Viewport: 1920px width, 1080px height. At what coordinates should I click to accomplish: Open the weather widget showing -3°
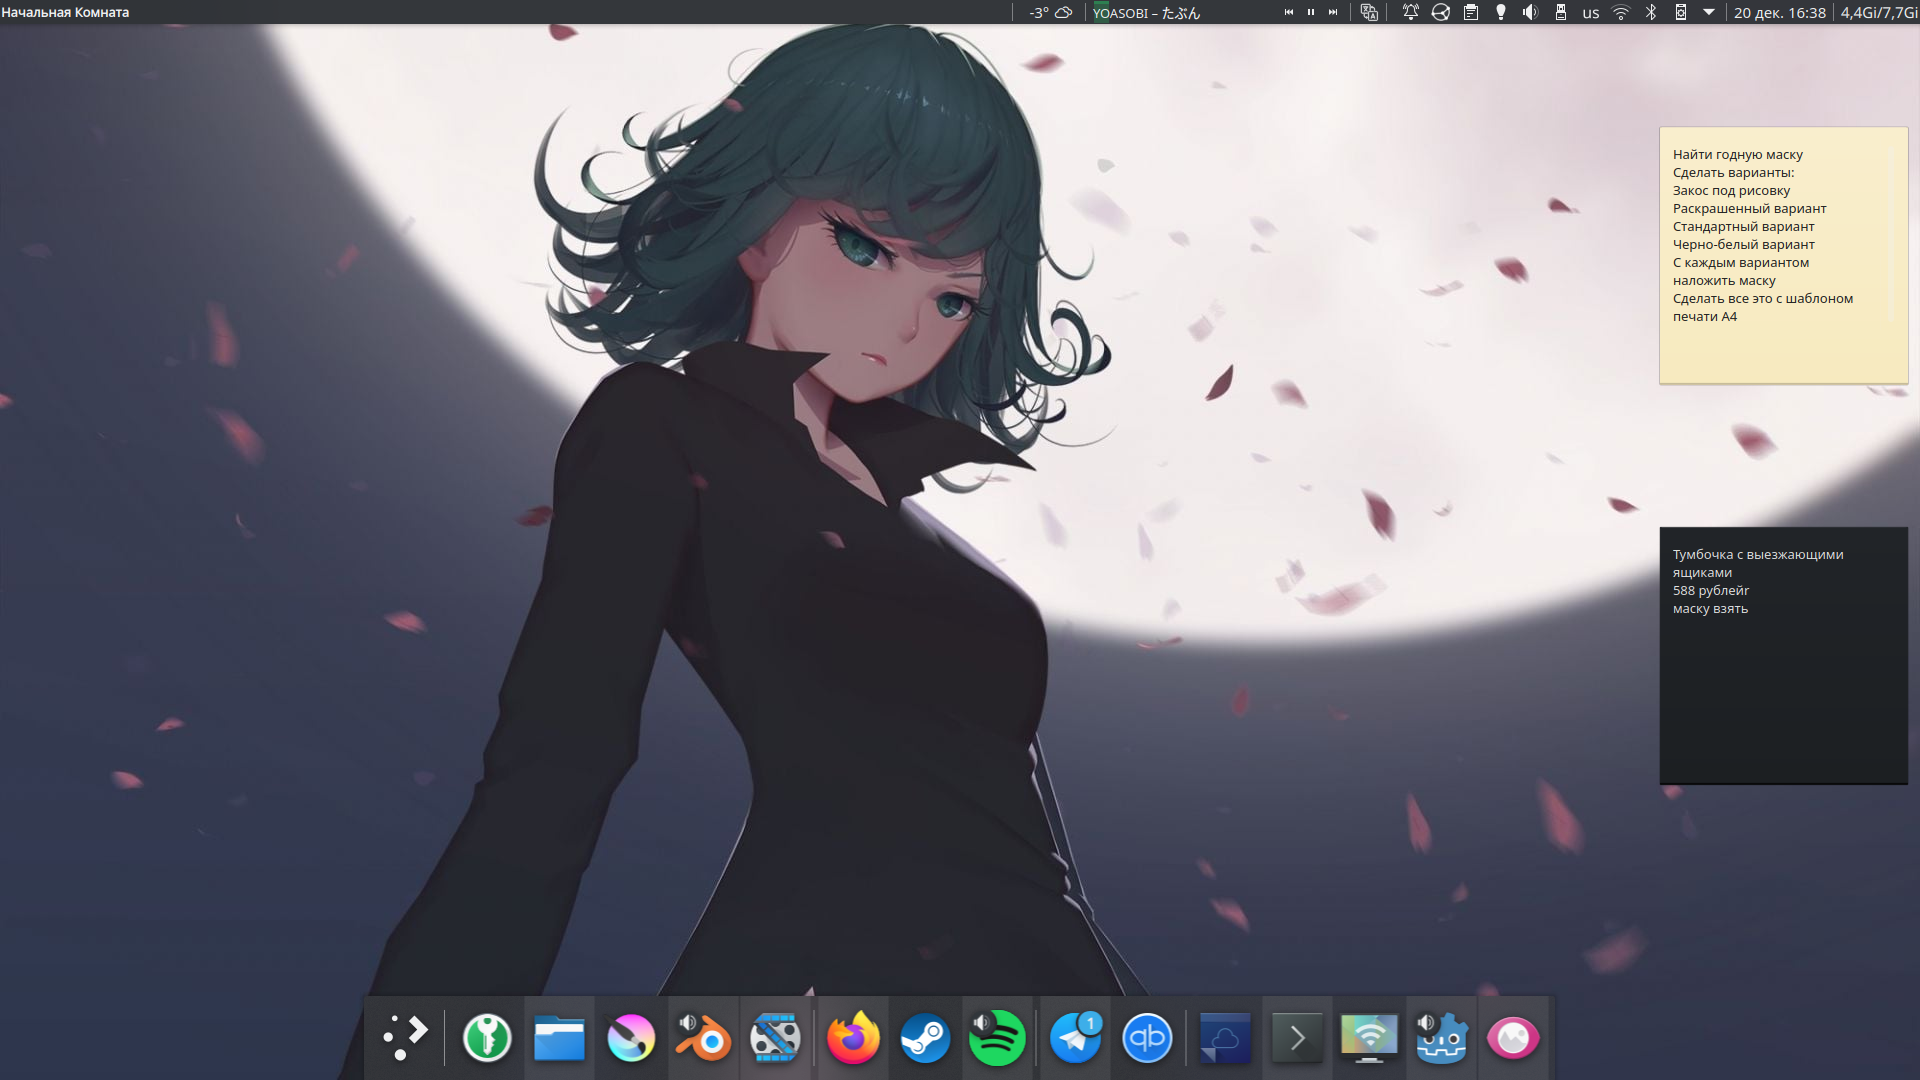(1050, 13)
